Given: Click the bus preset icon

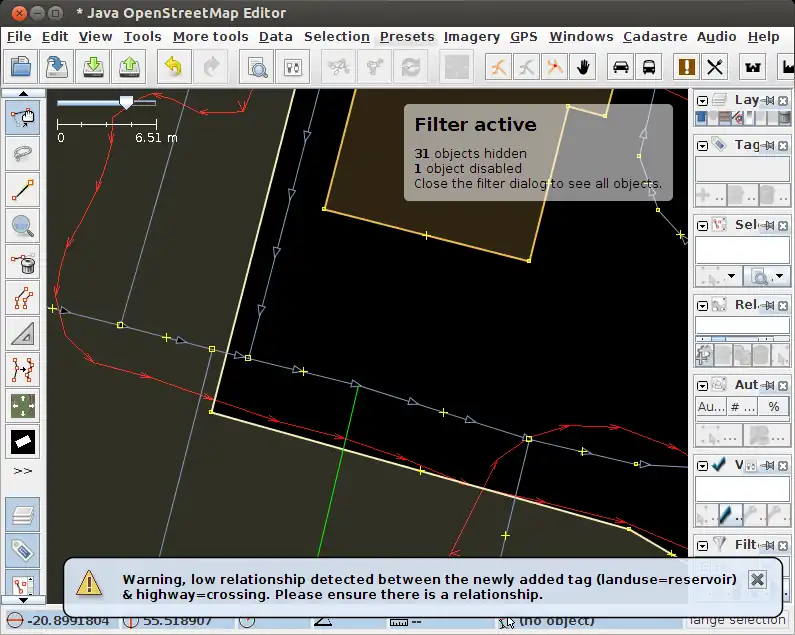Looking at the screenshot, I should pyautogui.click(x=650, y=67).
